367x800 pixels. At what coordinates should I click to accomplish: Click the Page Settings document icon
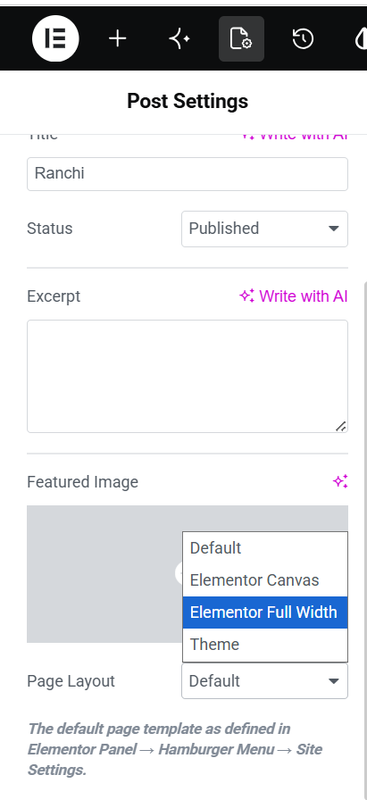click(x=241, y=39)
